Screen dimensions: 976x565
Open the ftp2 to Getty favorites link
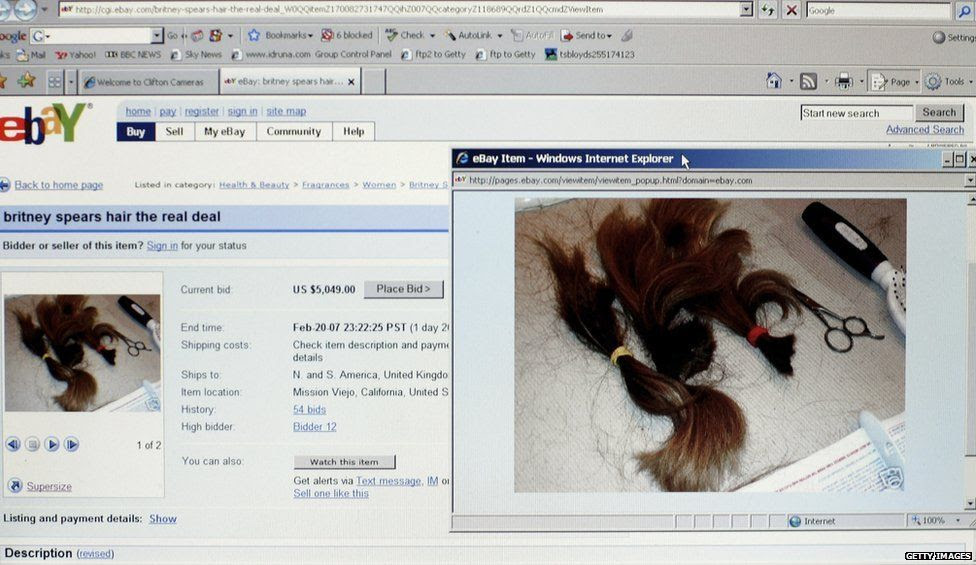[433, 55]
